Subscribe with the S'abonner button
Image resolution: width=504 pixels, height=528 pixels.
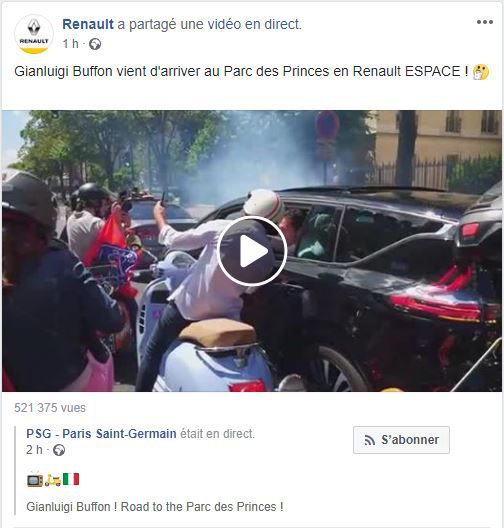click(x=401, y=440)
